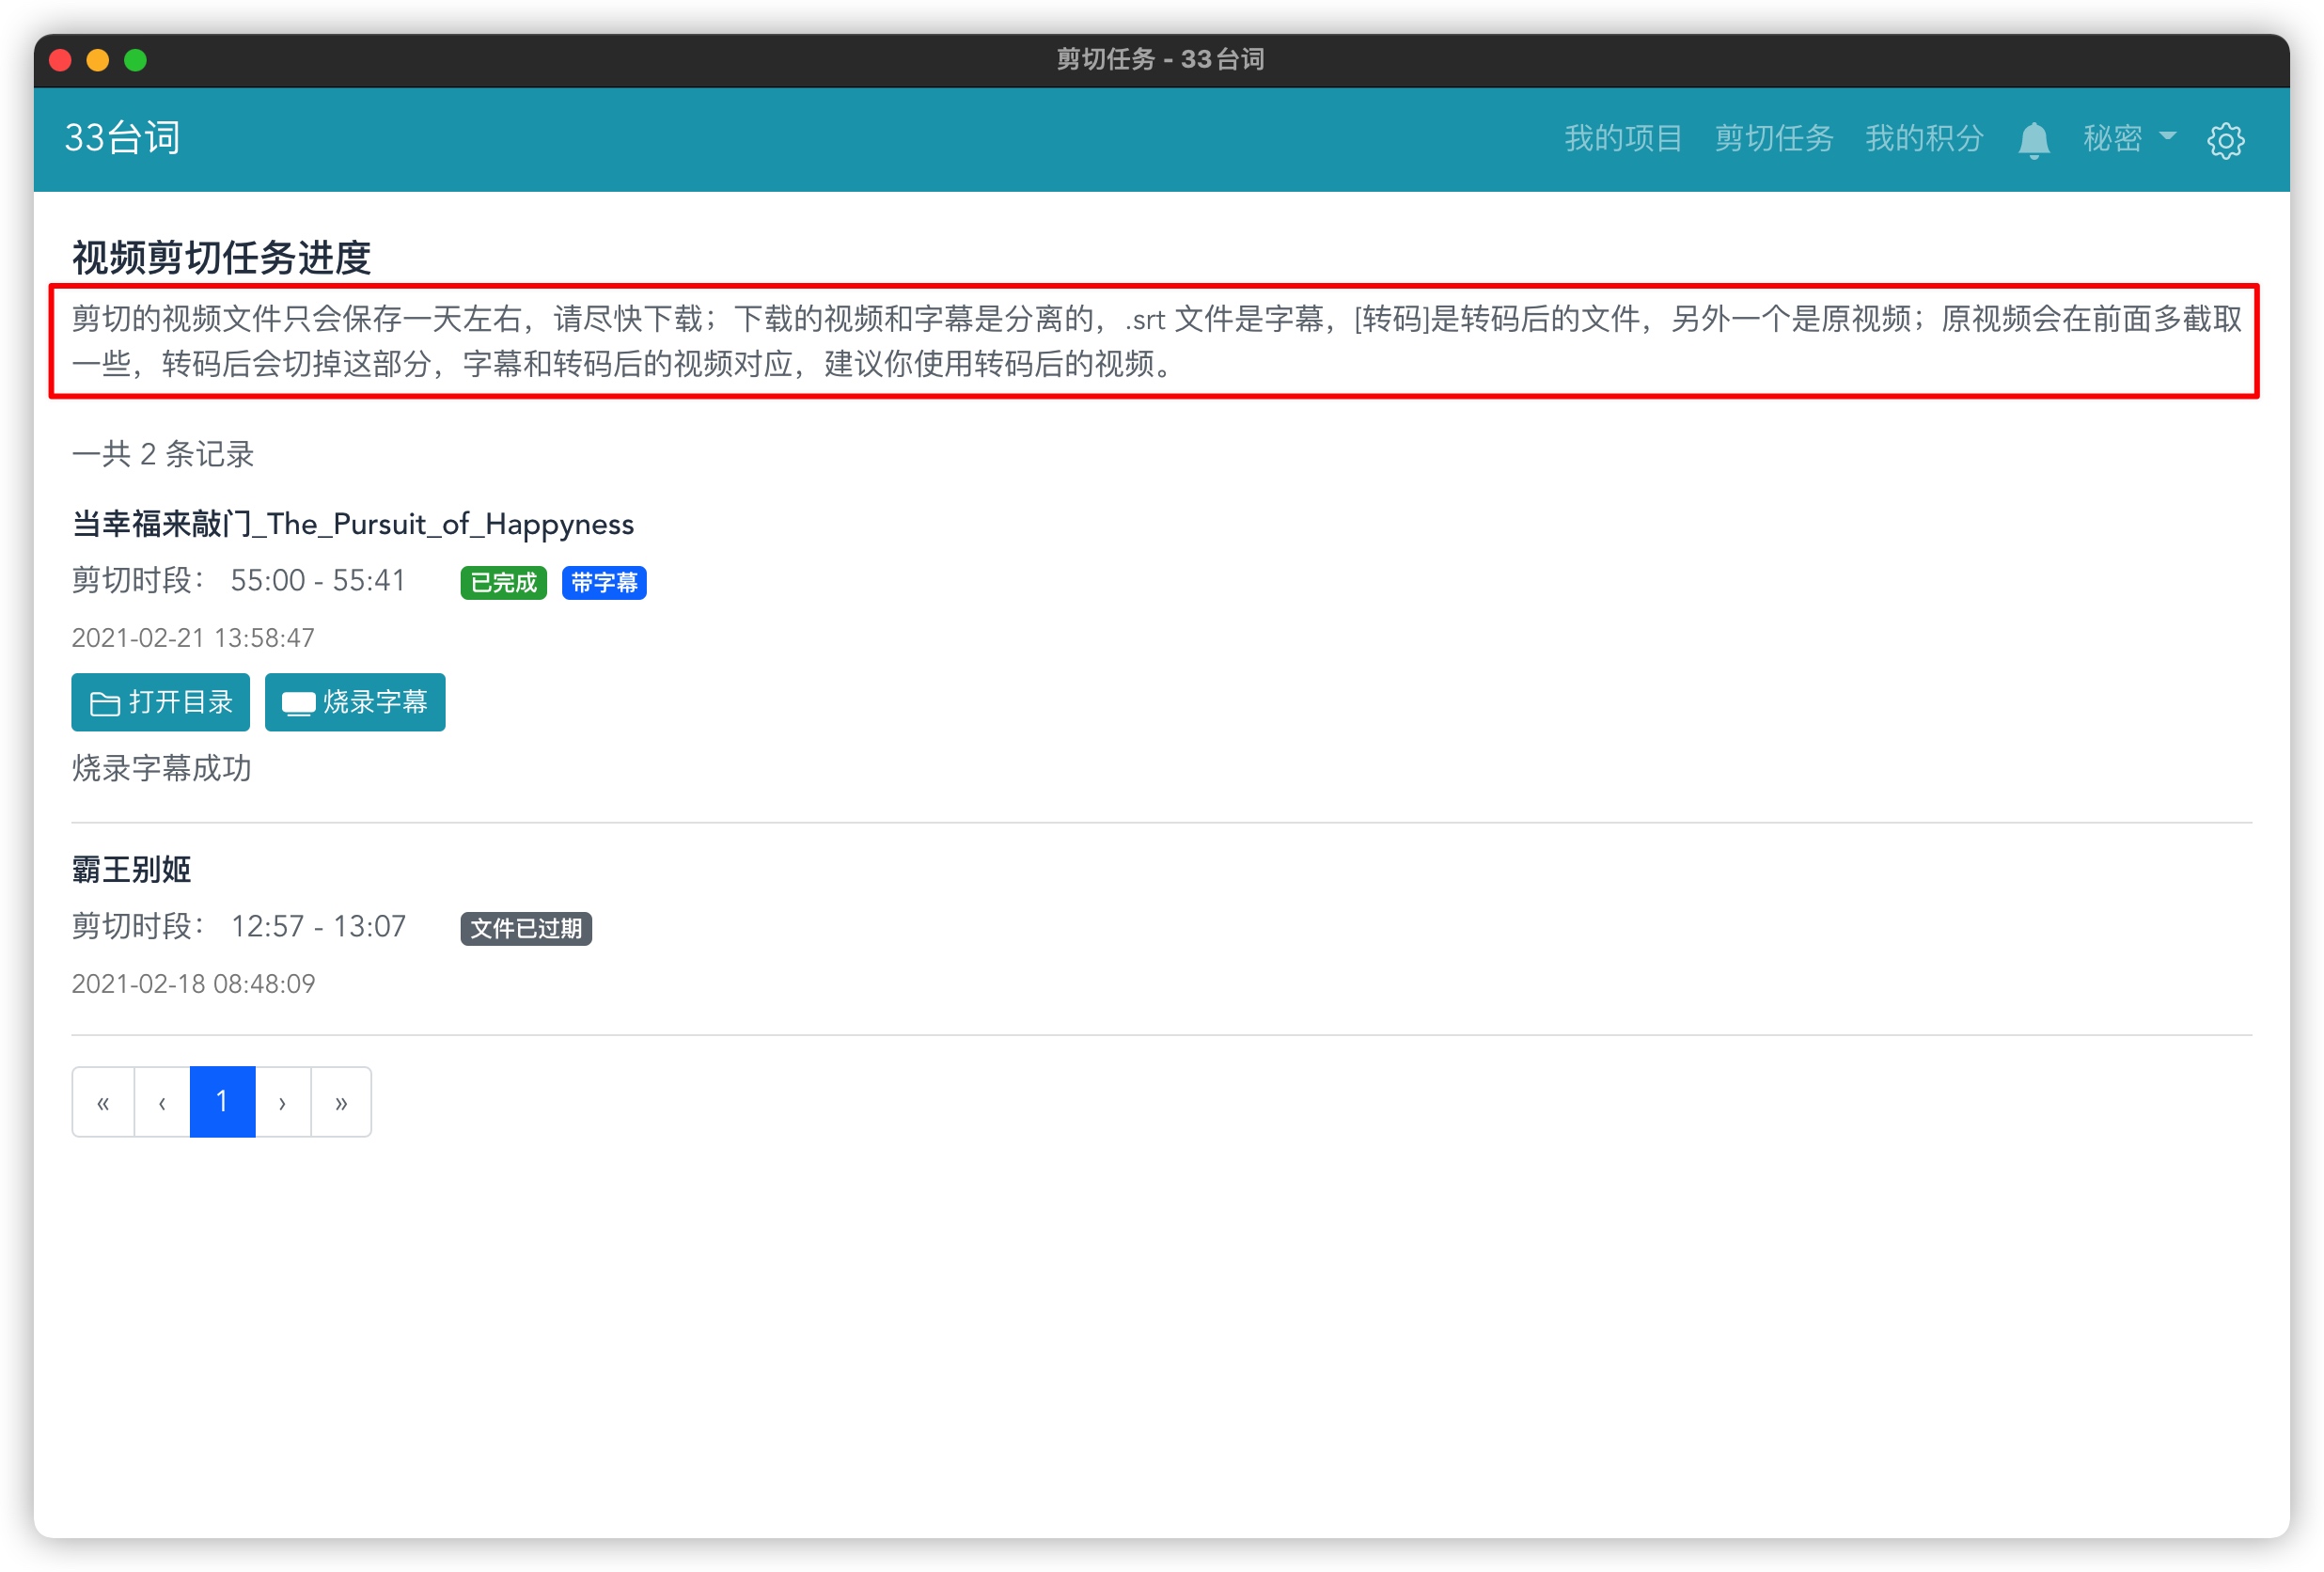2324x1572 pixels.
Task: Click the 打开目录 button
Action: [160, 702]
